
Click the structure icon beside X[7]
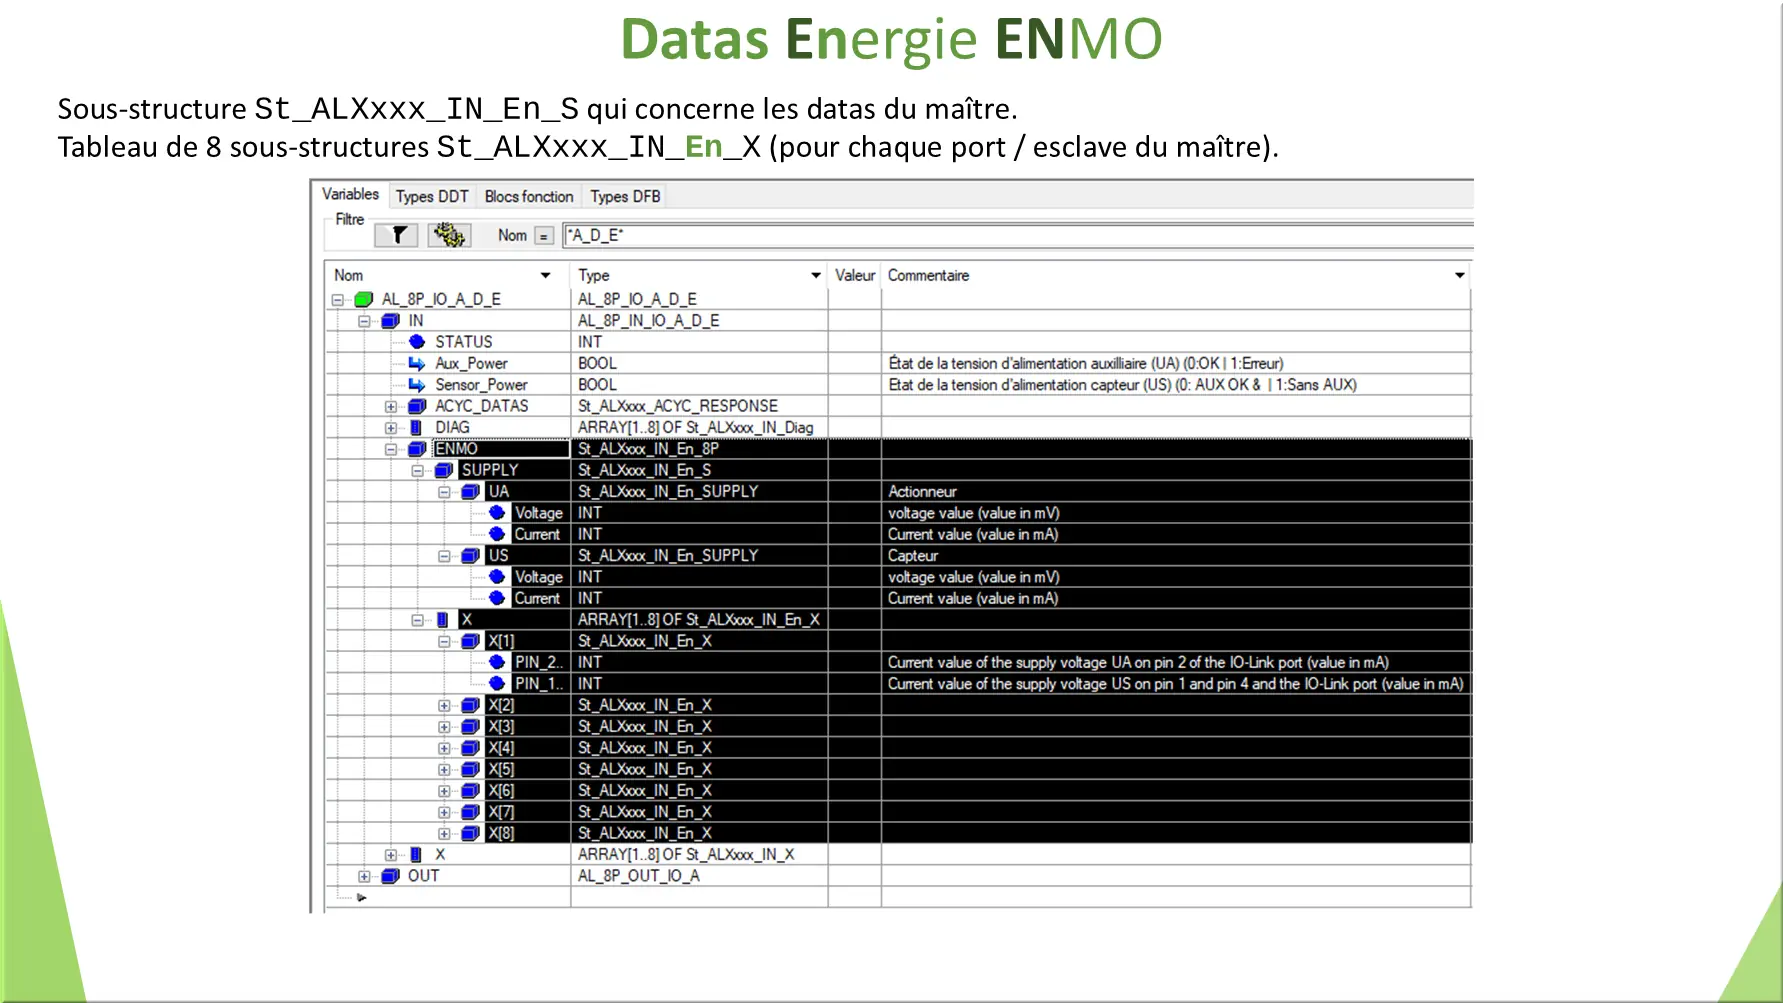[470, 812]
